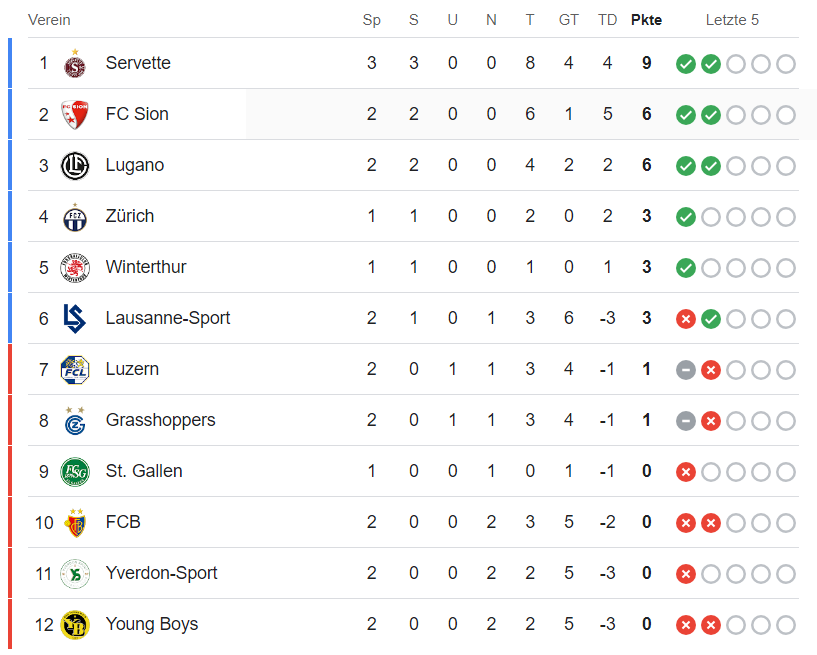Image resolution: width=817 pixels, height=655 pixels.
Task: Click Luzern's gray draw indicator
Action: click(685, 370)
